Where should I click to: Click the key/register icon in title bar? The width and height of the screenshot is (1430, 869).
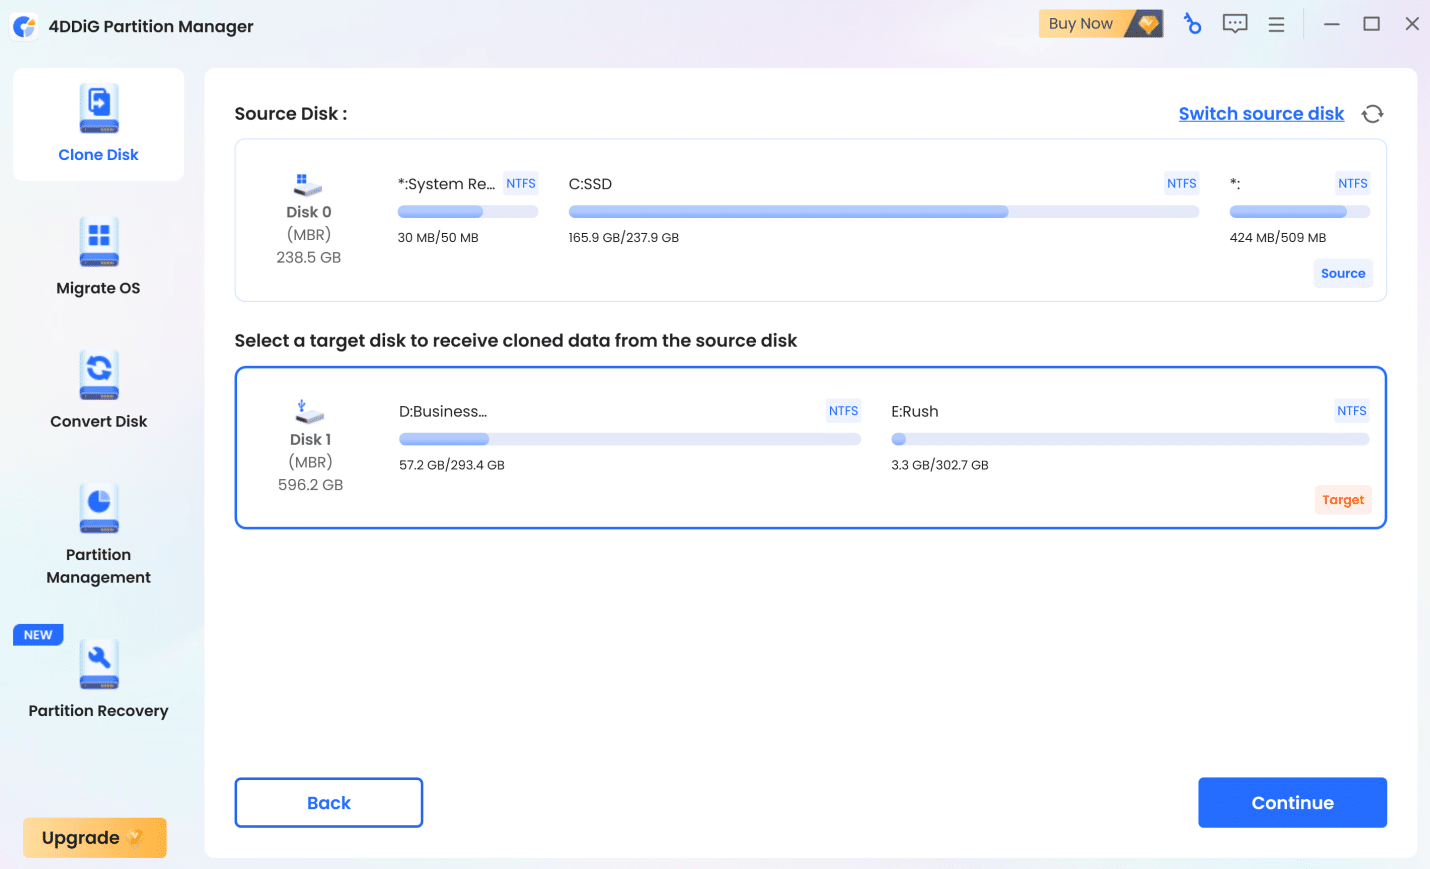pyautogui.click(x=1192, y=24)
